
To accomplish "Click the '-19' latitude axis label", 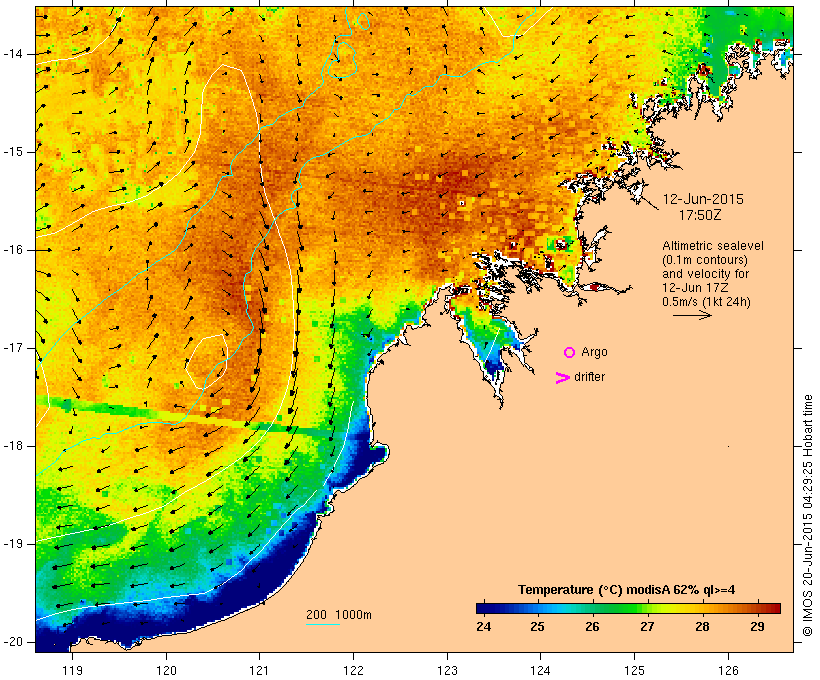I will [x=13, y=545].
